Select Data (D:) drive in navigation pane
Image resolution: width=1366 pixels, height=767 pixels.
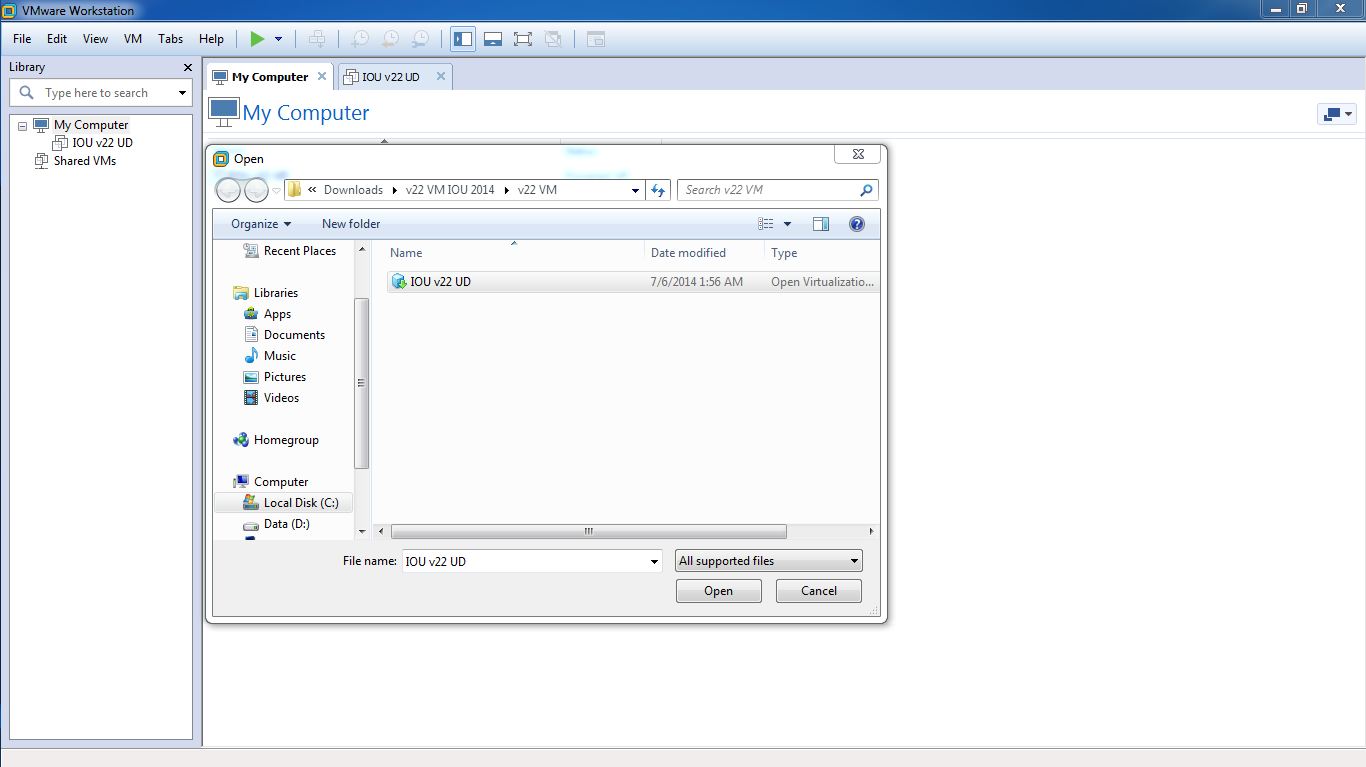(286, 524)
